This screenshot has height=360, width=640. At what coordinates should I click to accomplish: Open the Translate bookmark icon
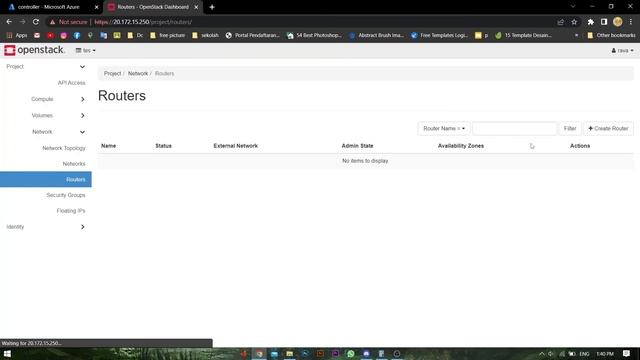[104, 36]
